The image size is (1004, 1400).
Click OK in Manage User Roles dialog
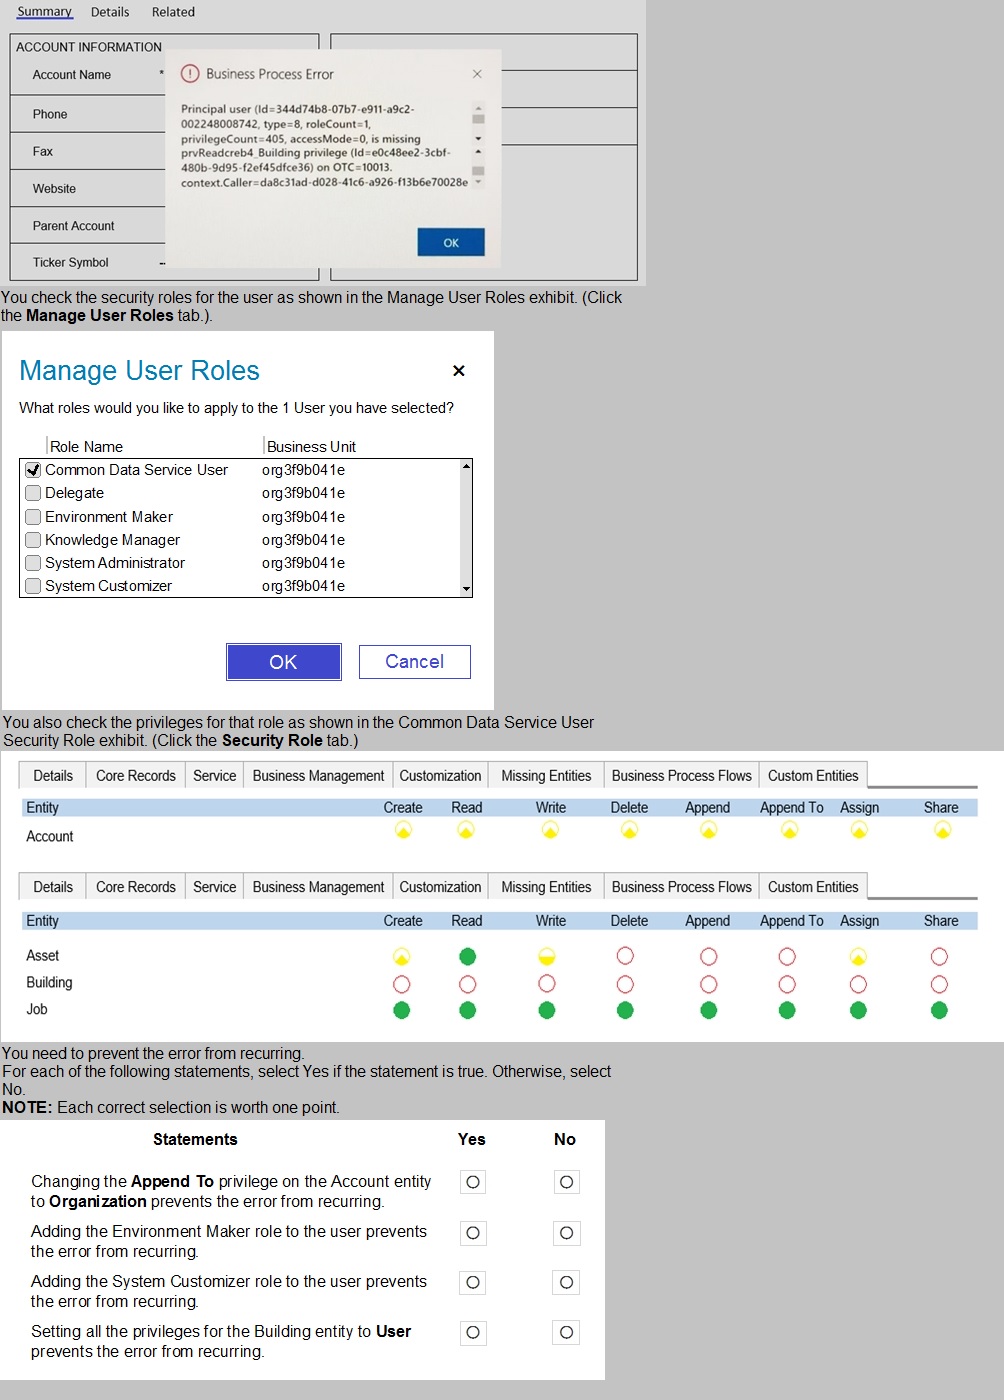click(x=283, y=662)
